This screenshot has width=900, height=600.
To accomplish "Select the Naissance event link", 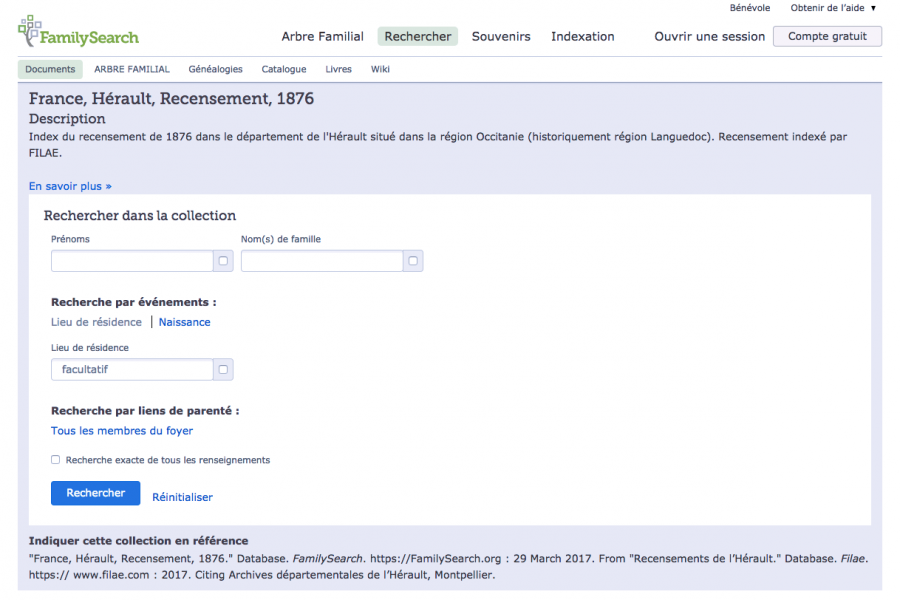I will pos(184,322).
